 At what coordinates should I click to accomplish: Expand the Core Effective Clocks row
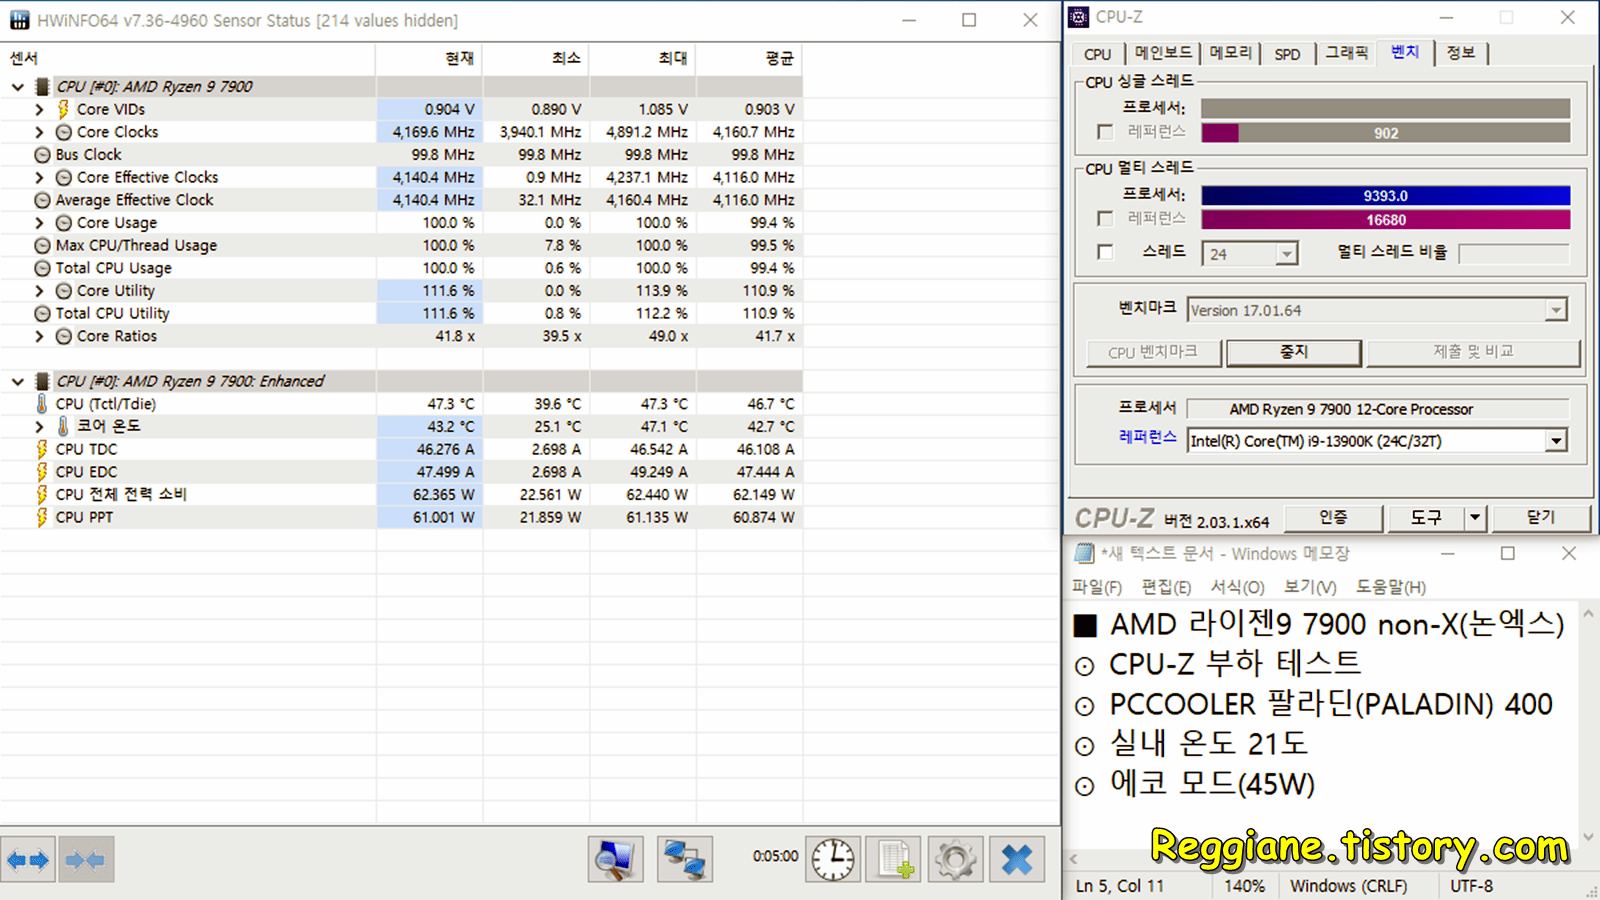39,177
